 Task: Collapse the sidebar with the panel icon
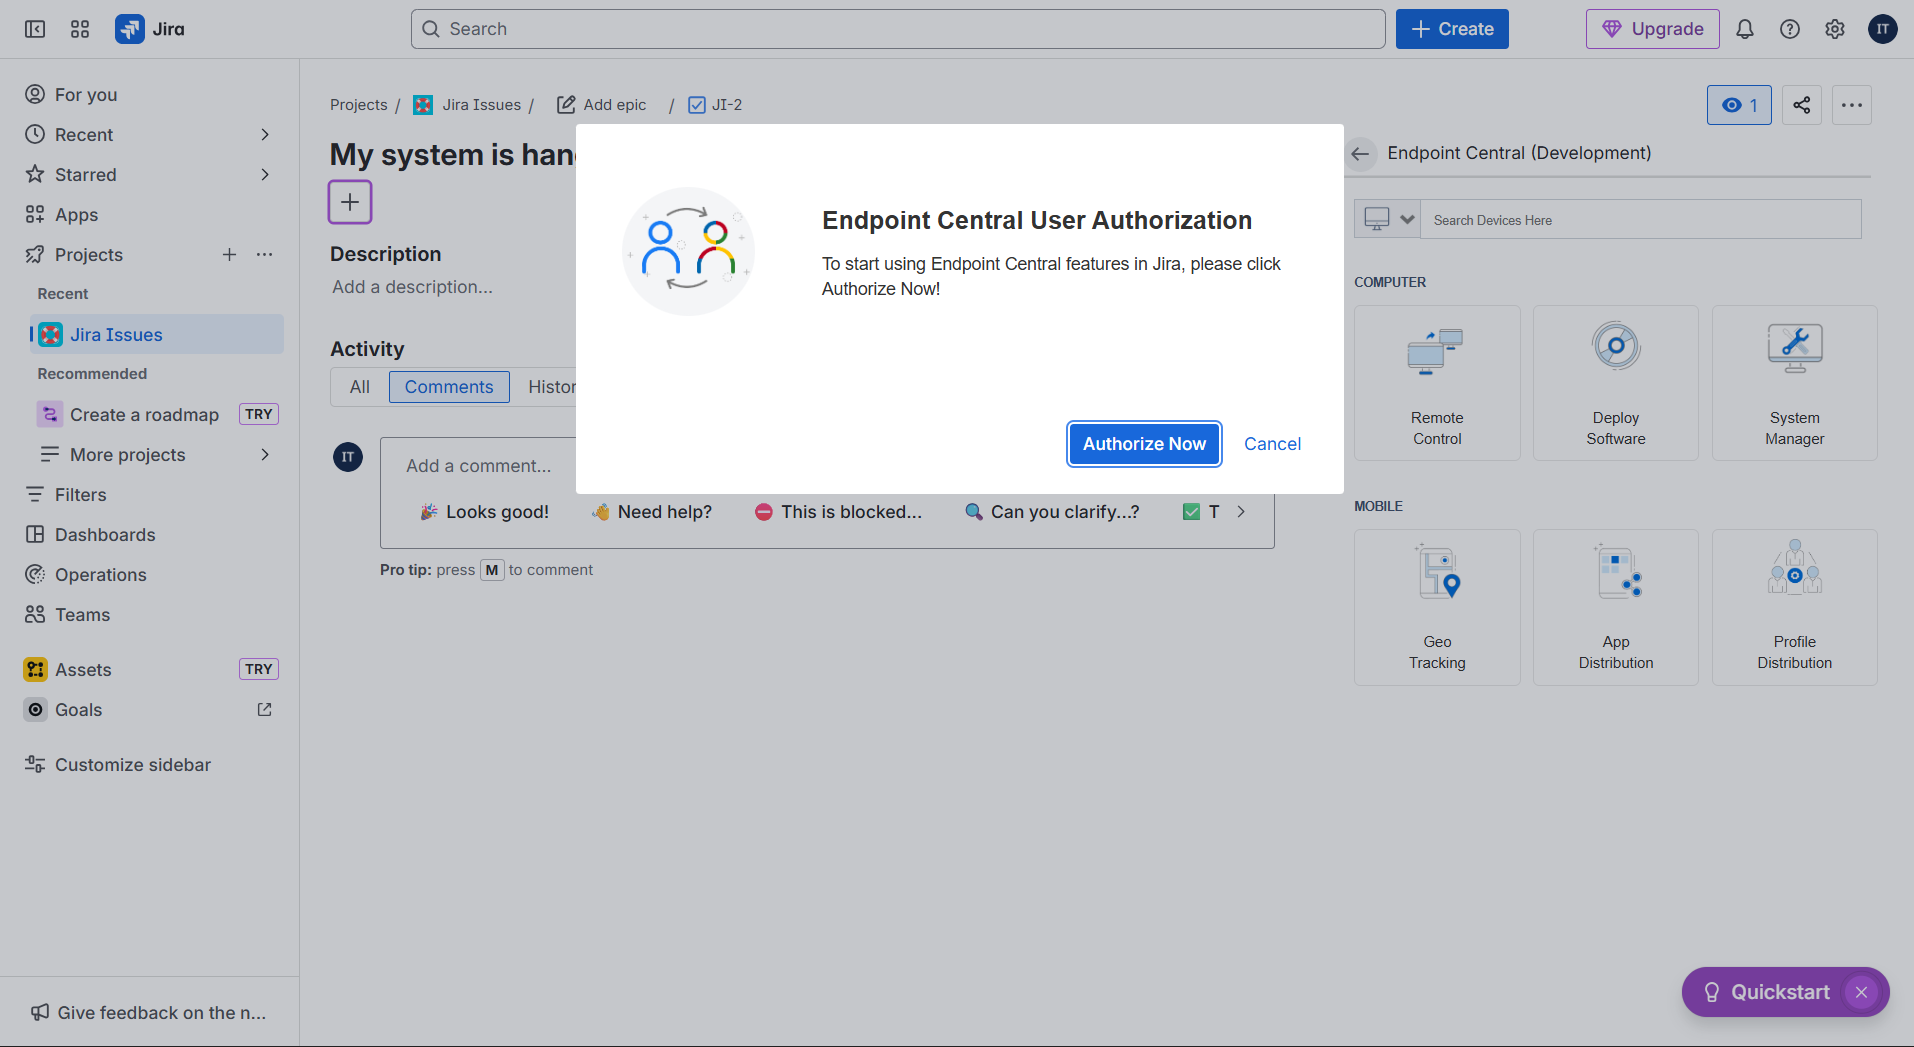click(35, 29)
